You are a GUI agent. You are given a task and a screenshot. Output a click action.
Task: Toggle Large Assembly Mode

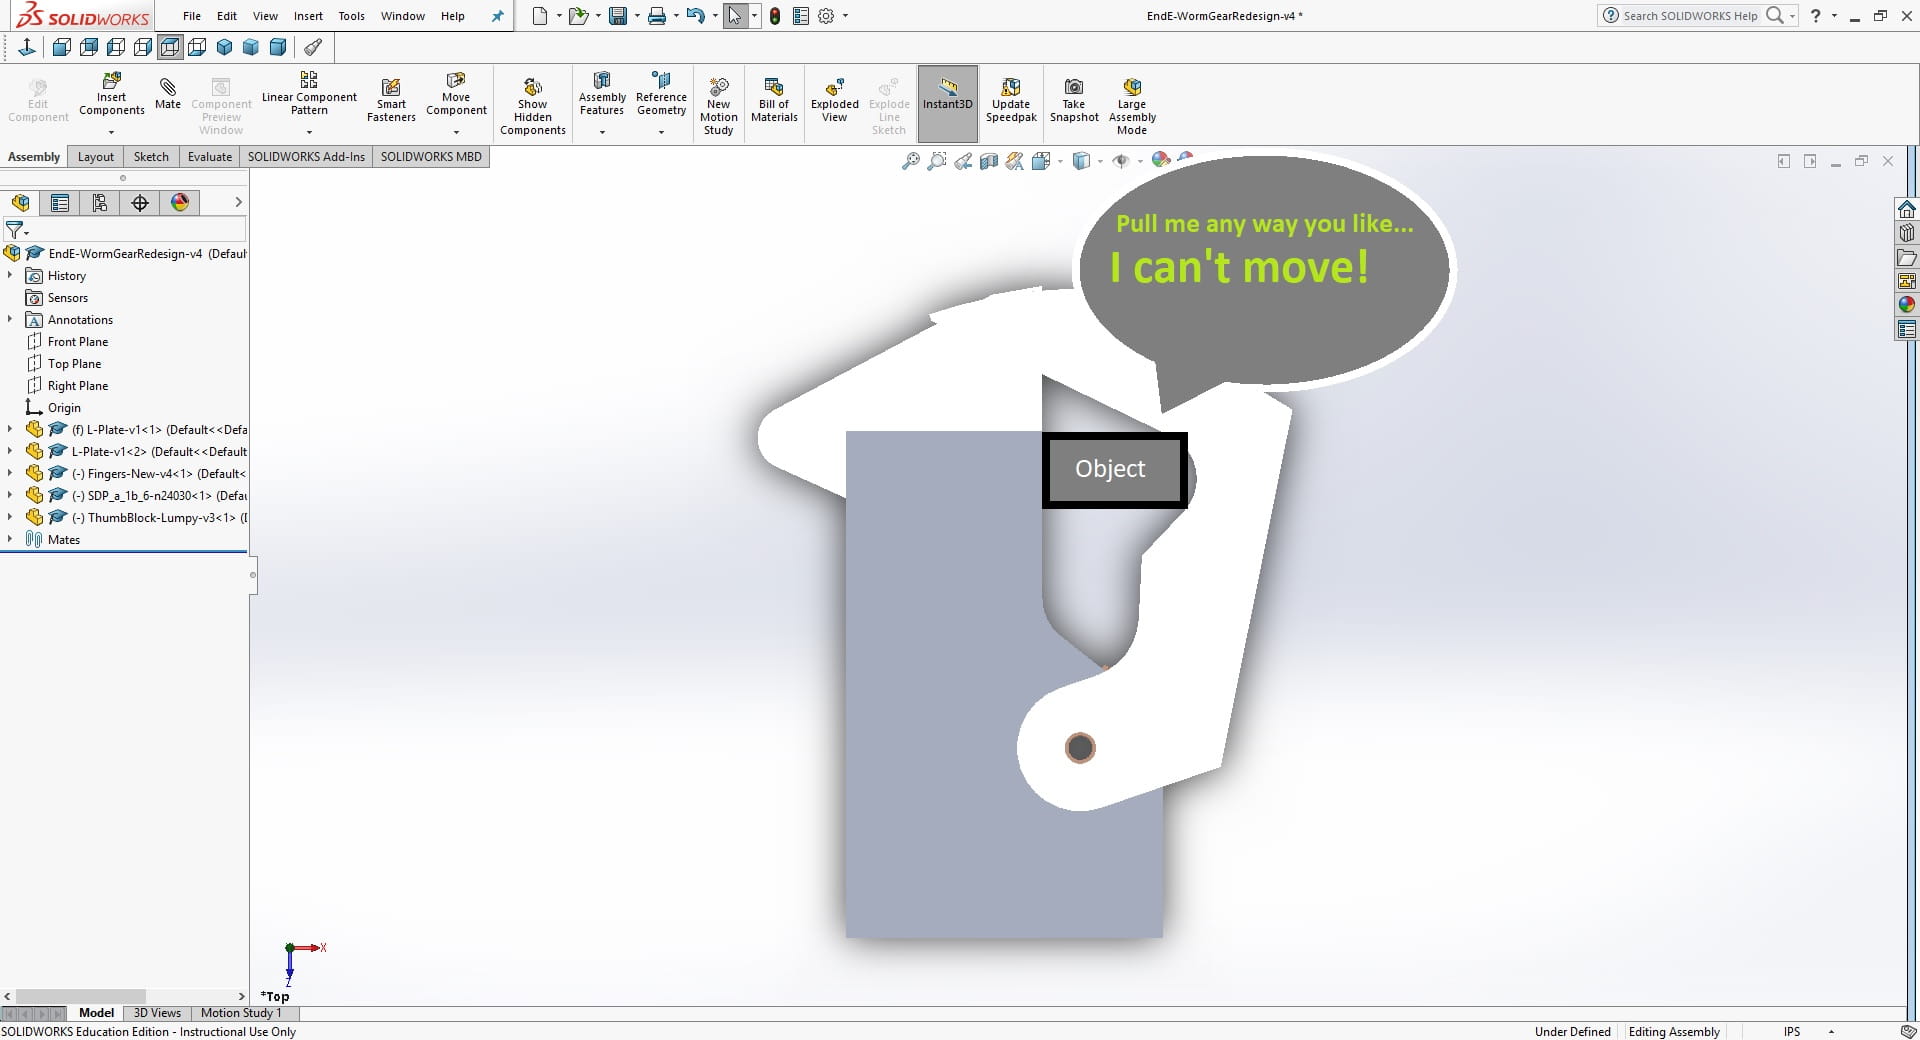1132,105
